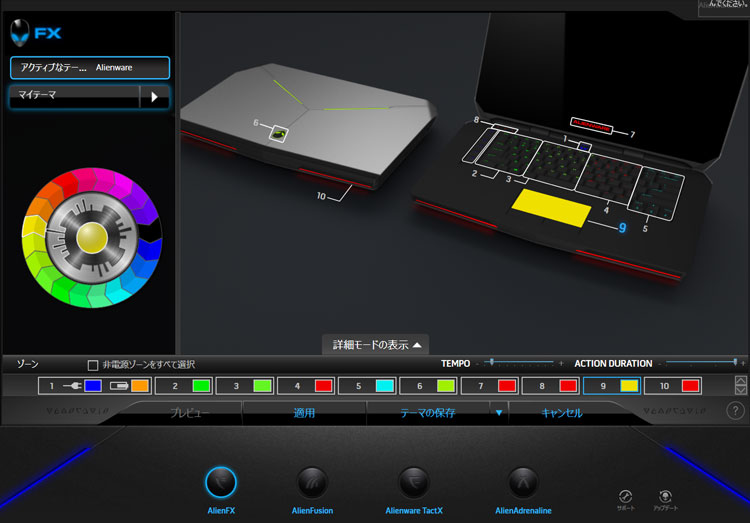Launch the Alienware TactX icon
Image resolution: width=750 pixels, height=523 pixels.
tap(413, 481)
